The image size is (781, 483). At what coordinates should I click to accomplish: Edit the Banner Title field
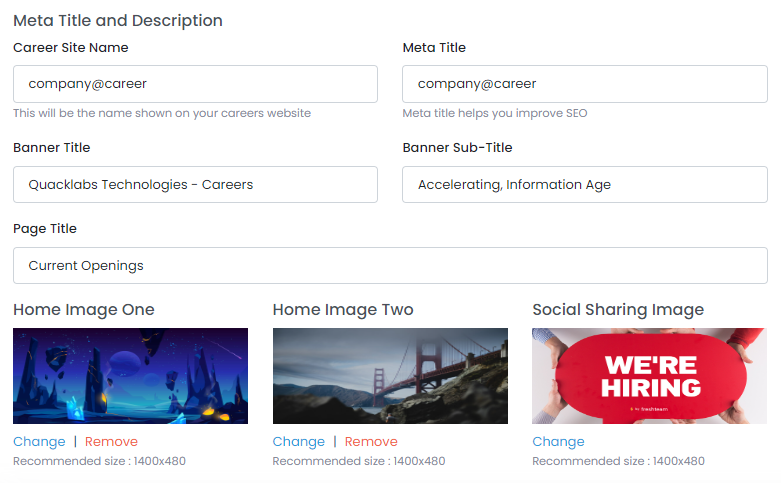[195, 184]
